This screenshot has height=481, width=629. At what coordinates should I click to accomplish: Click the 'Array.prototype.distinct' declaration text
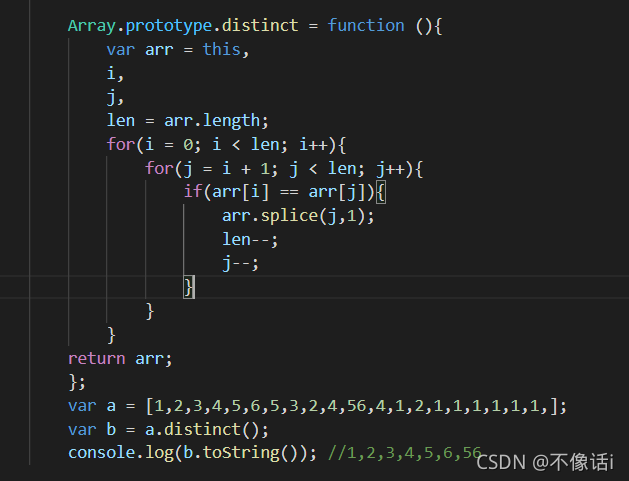(183, 26)
